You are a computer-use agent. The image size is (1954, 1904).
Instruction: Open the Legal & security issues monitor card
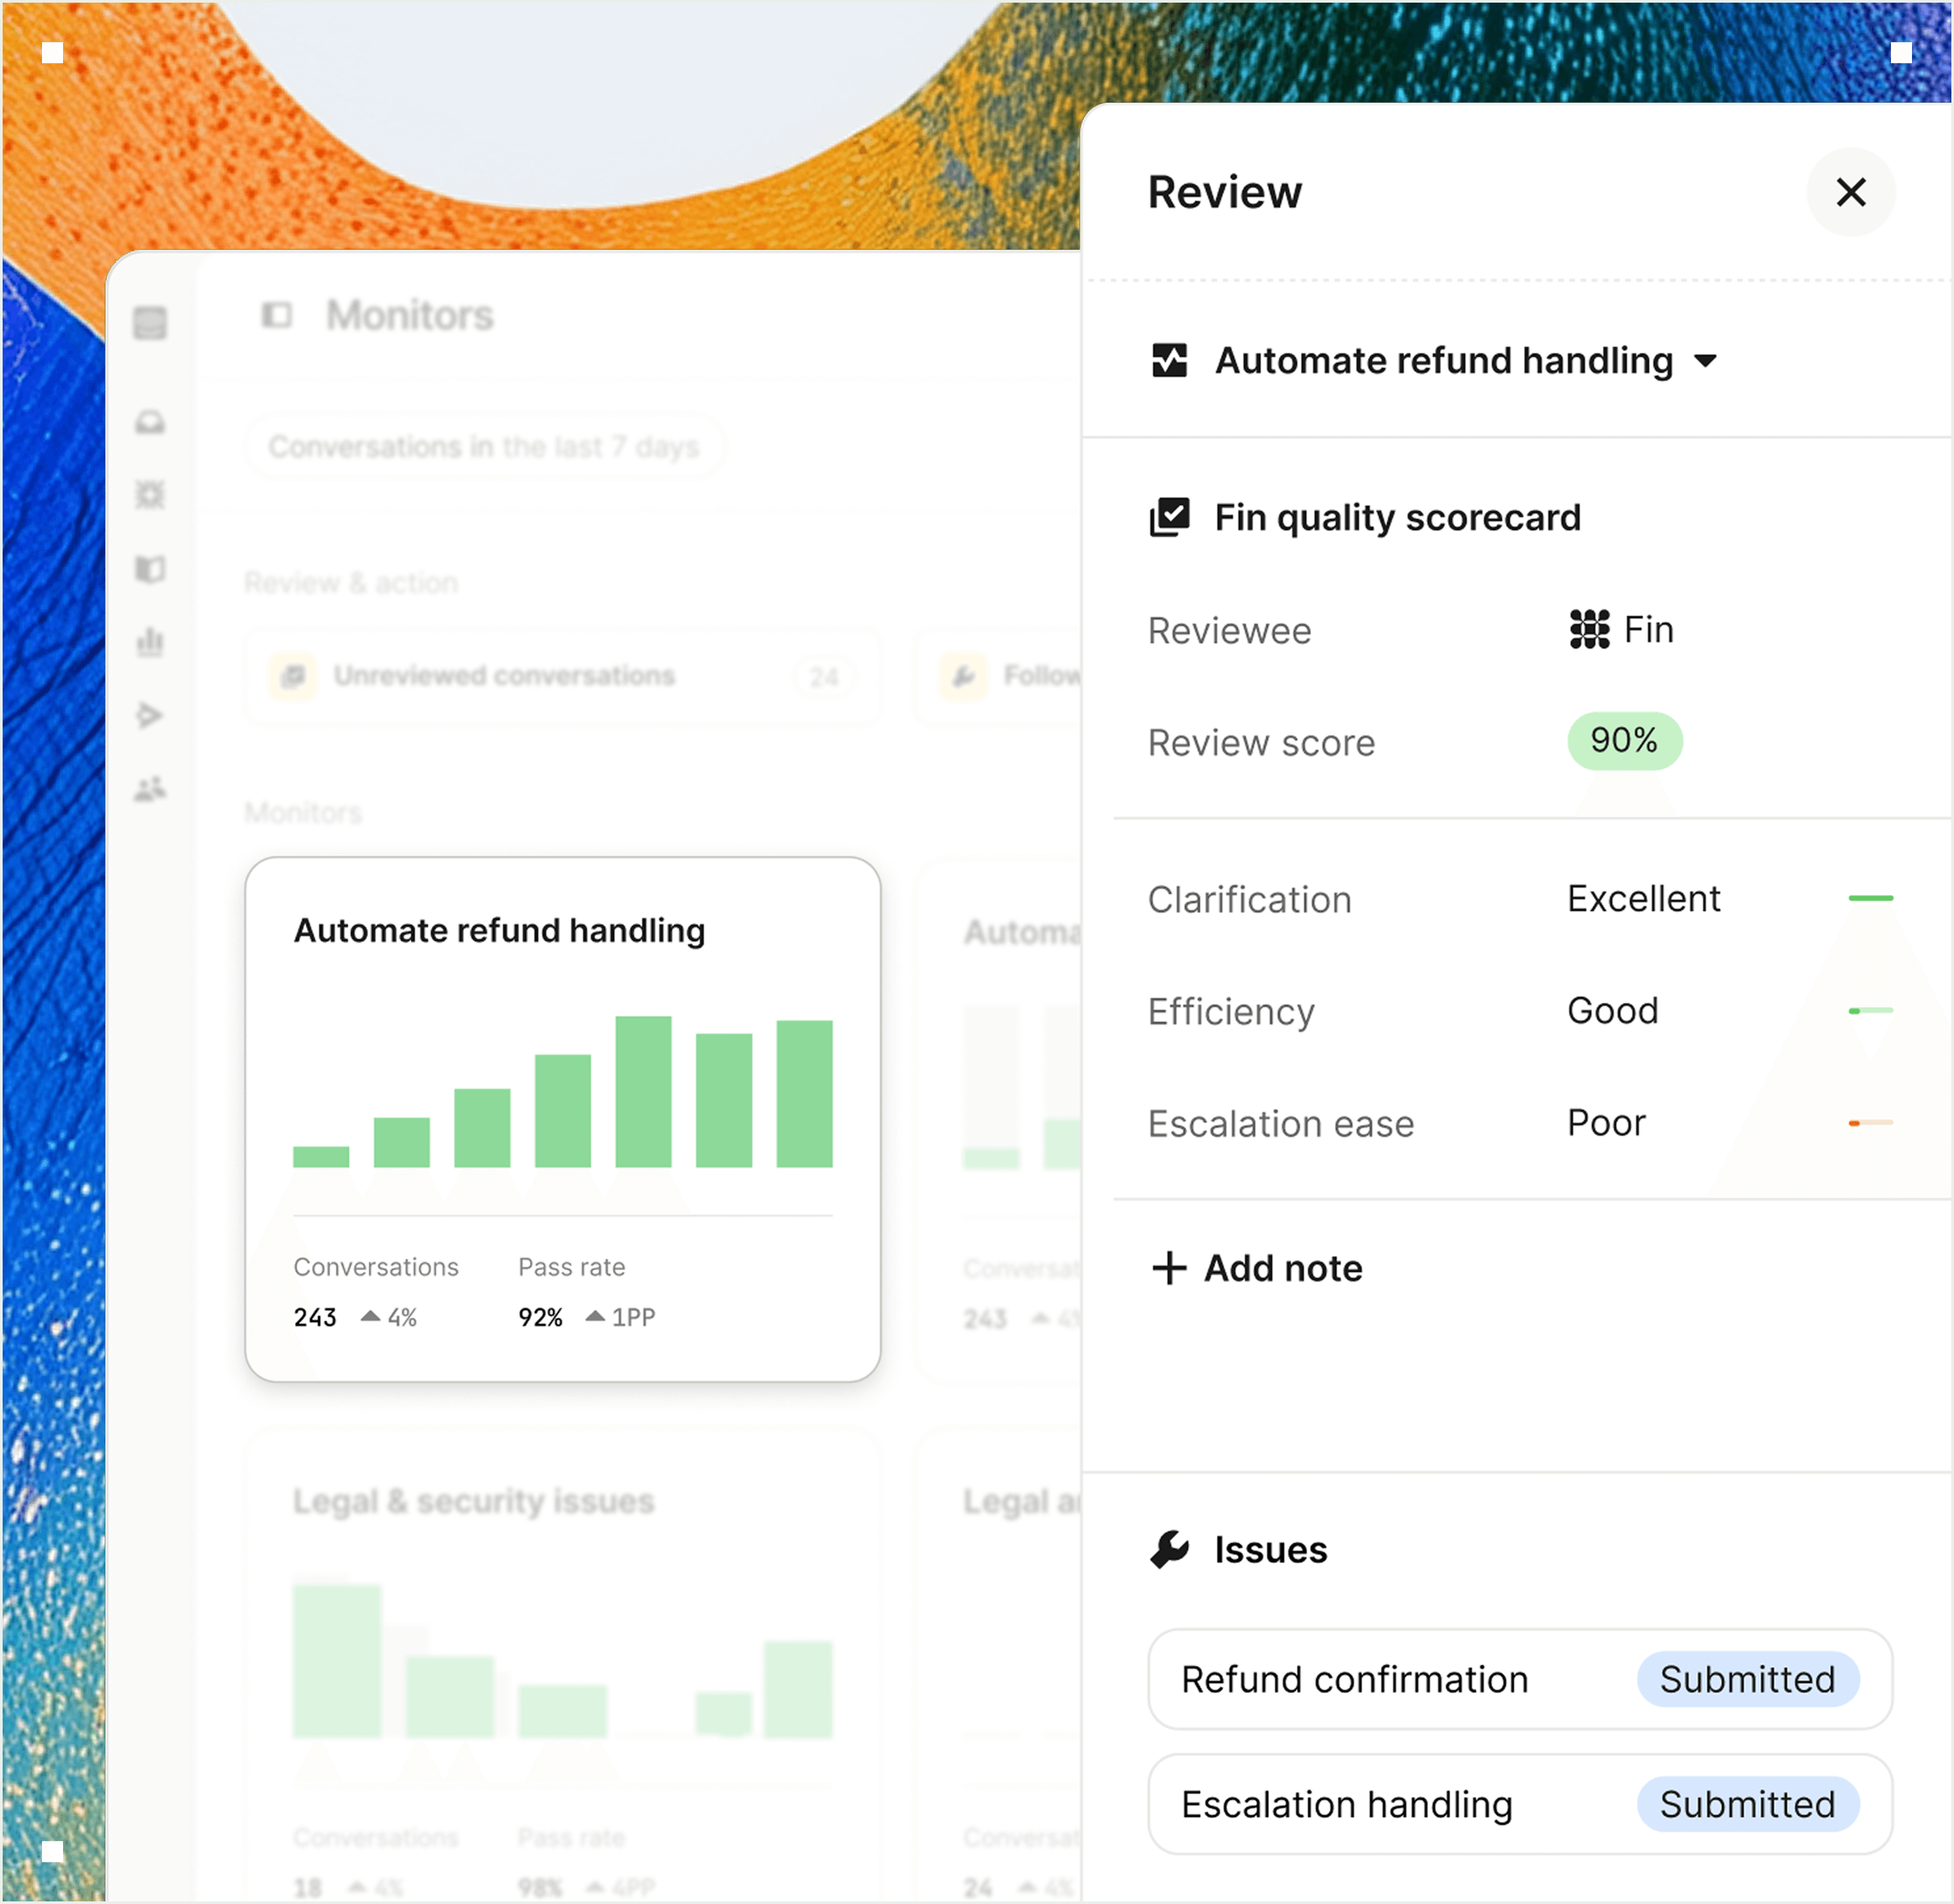pyautogui.click(x=562, y=1665)
